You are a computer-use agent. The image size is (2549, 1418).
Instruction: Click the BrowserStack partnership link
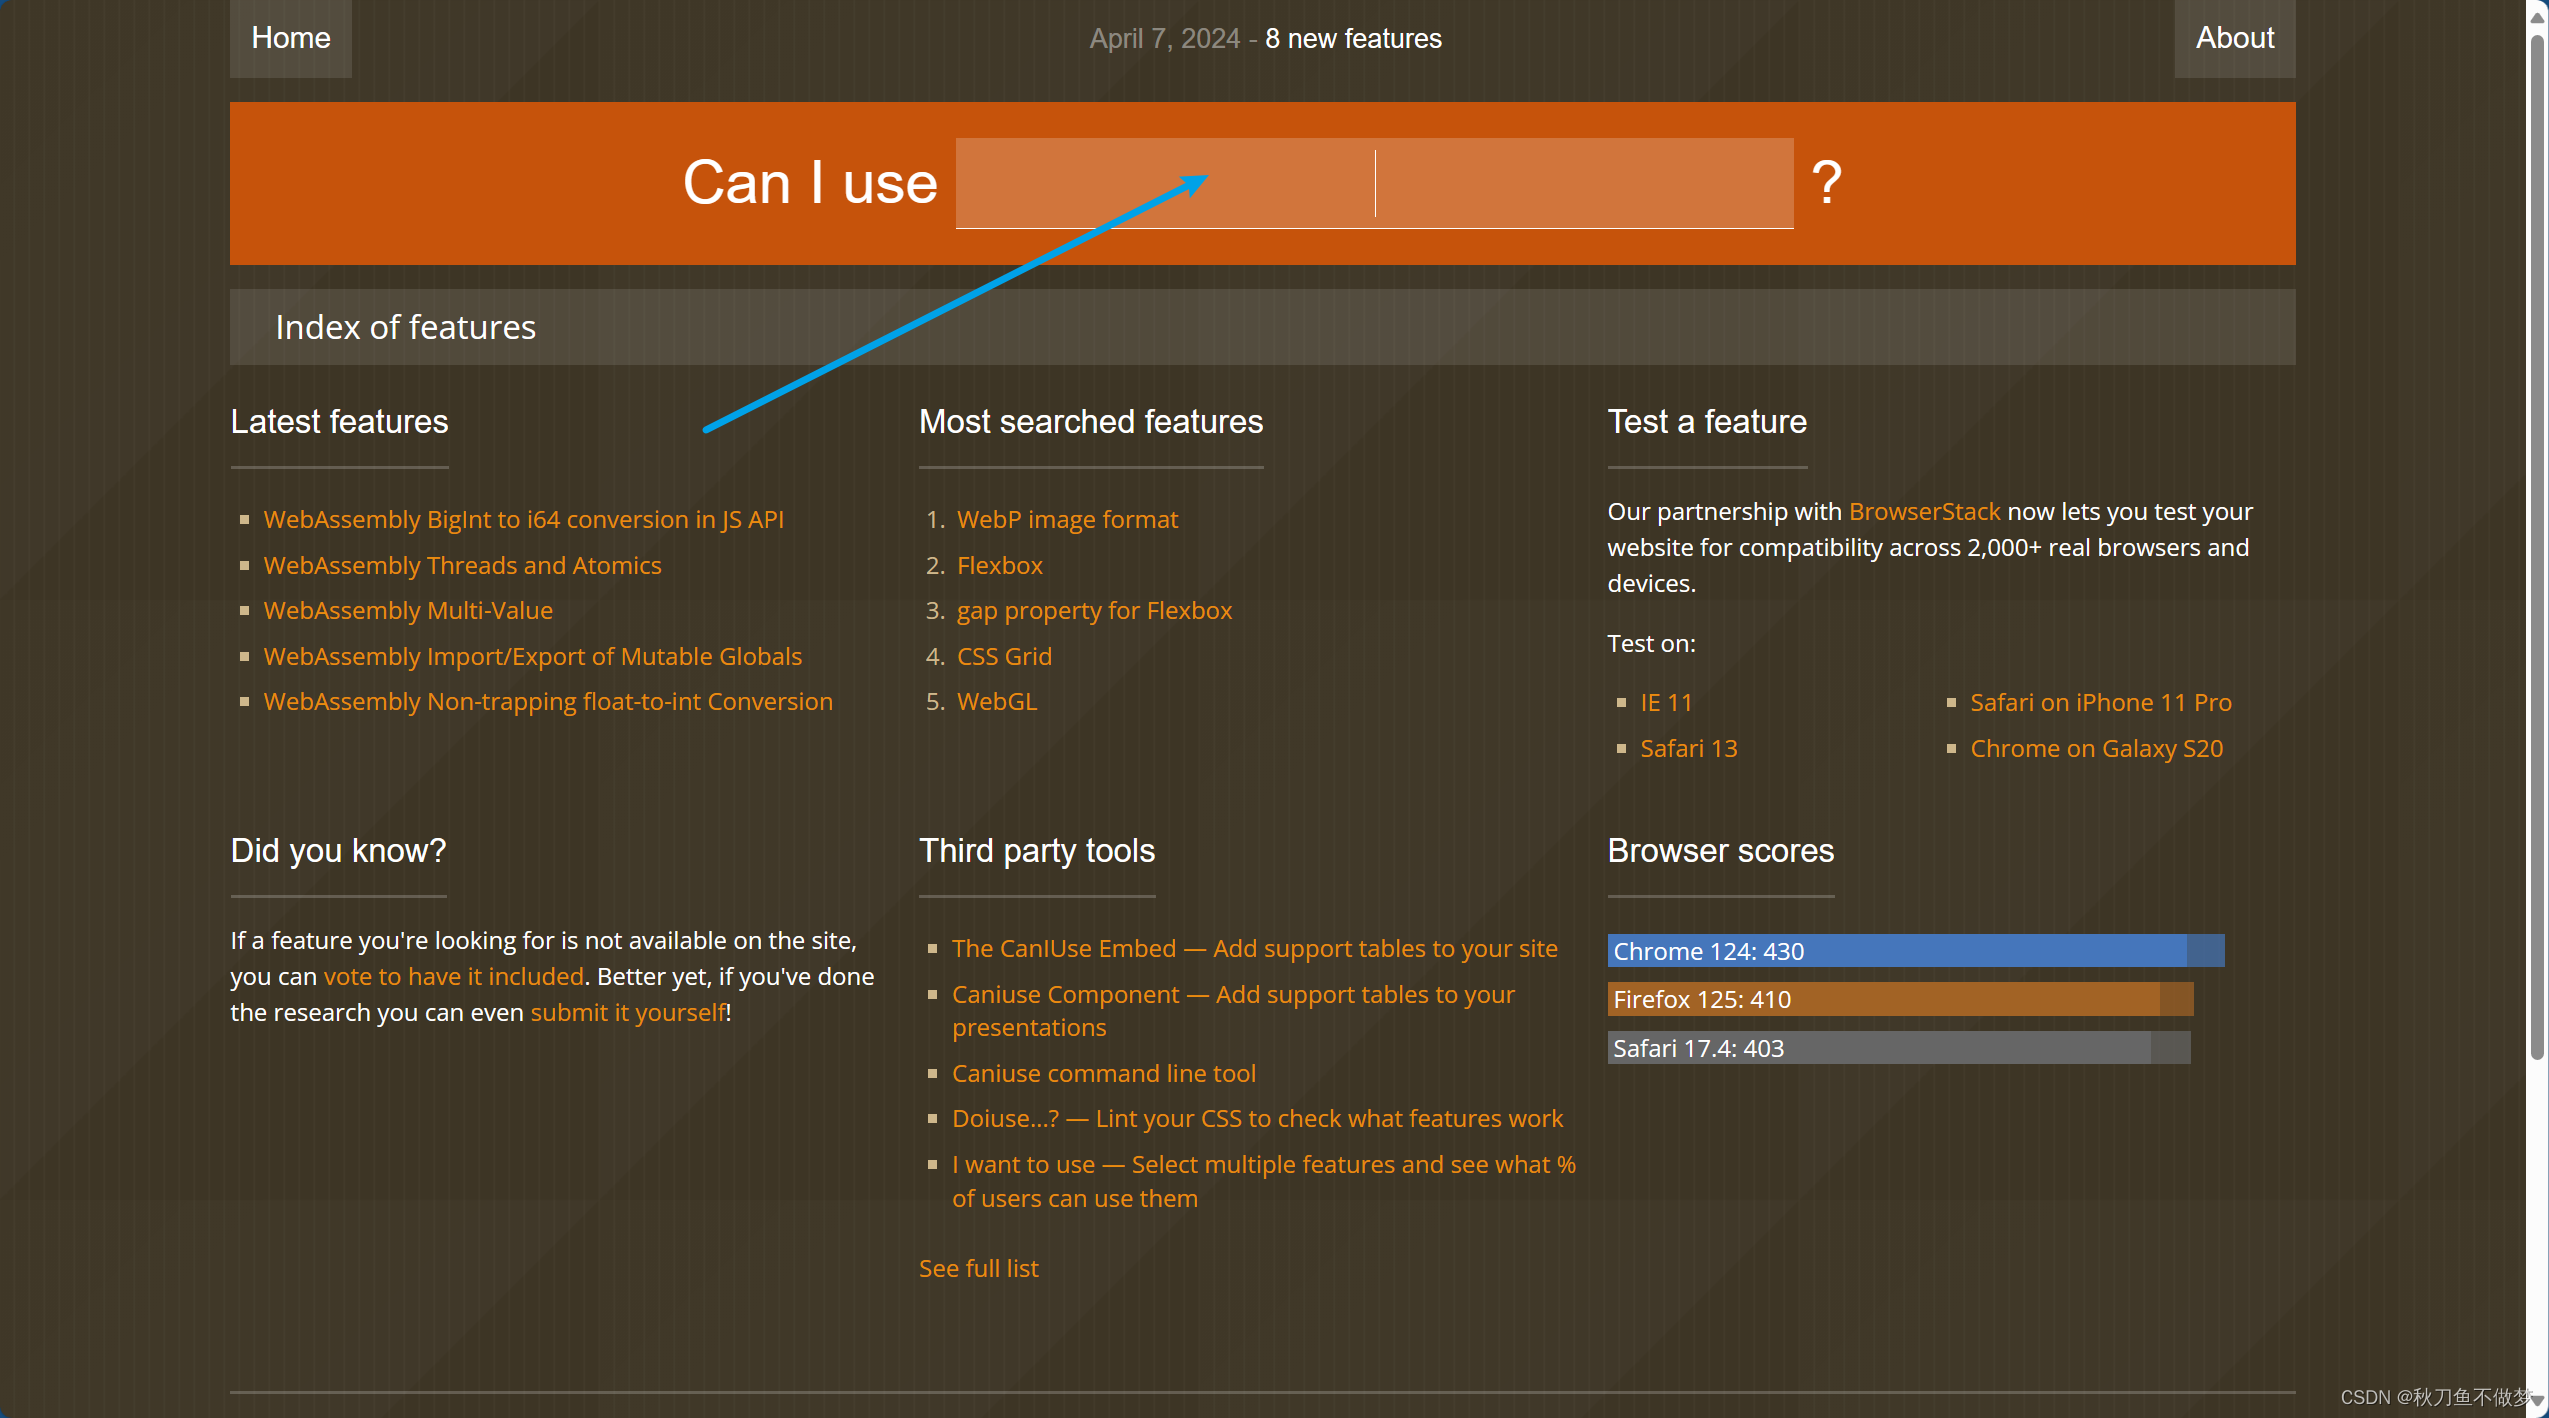pos(1924,511)
